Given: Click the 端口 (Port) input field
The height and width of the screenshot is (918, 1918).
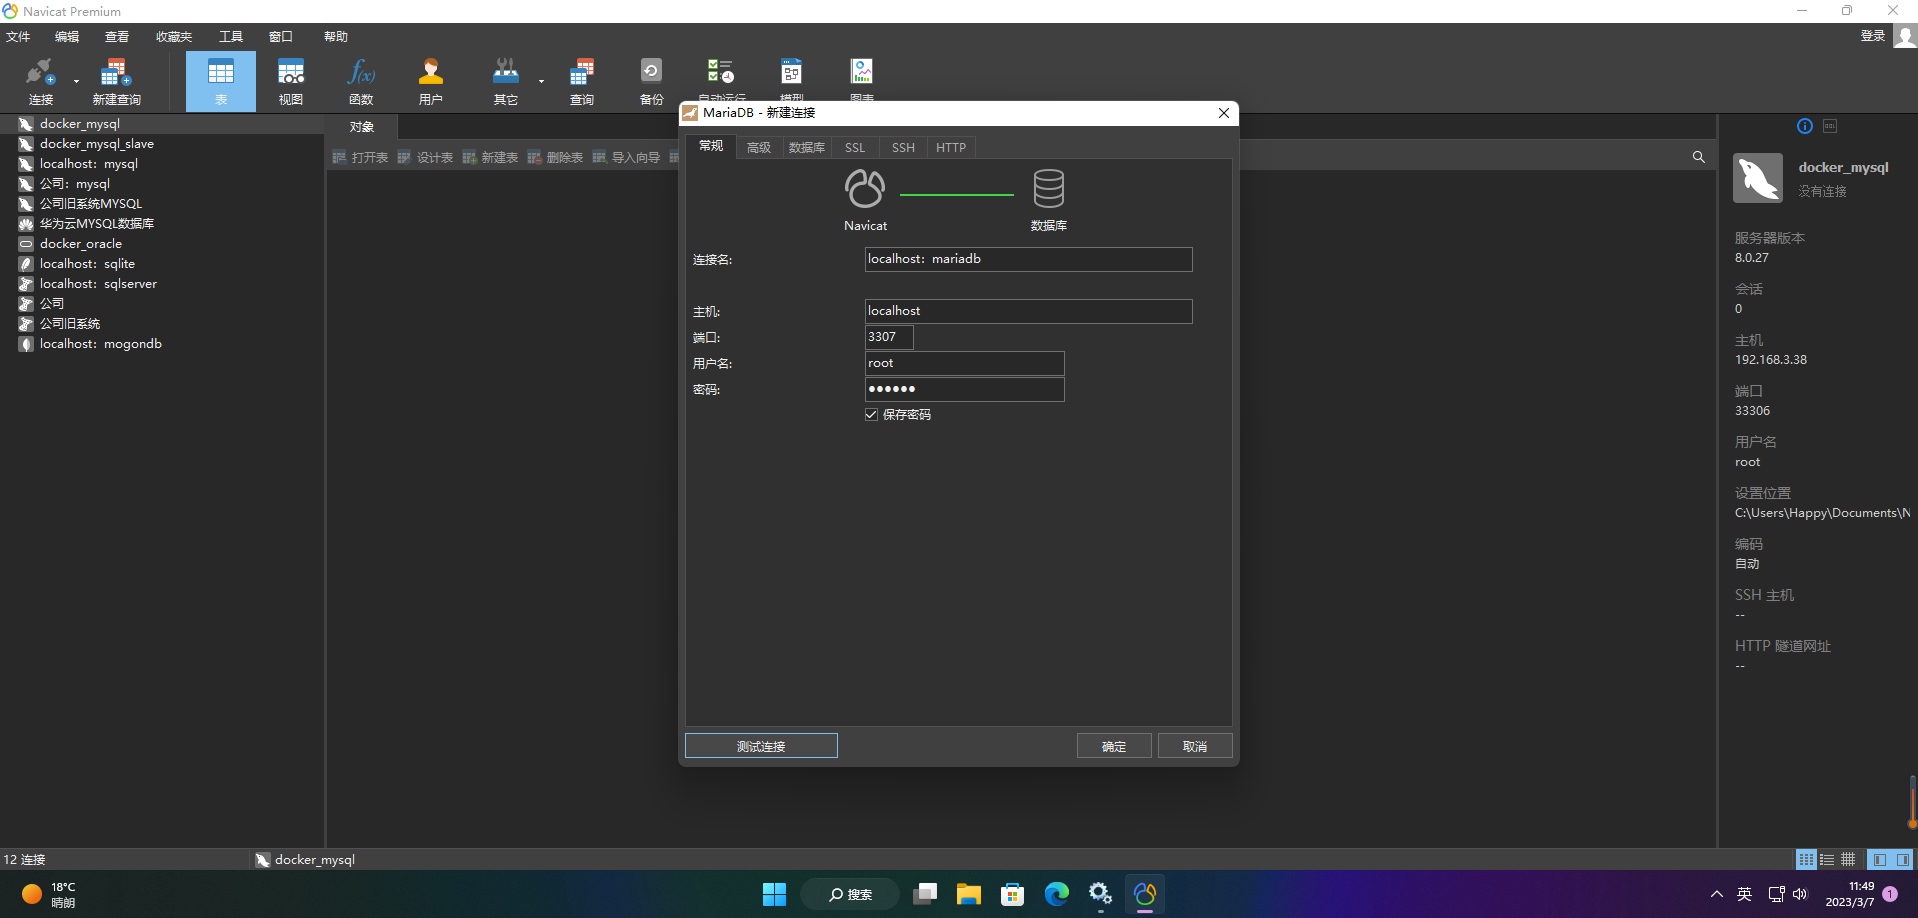Looking at the screenshot, I should coord(889,337).
